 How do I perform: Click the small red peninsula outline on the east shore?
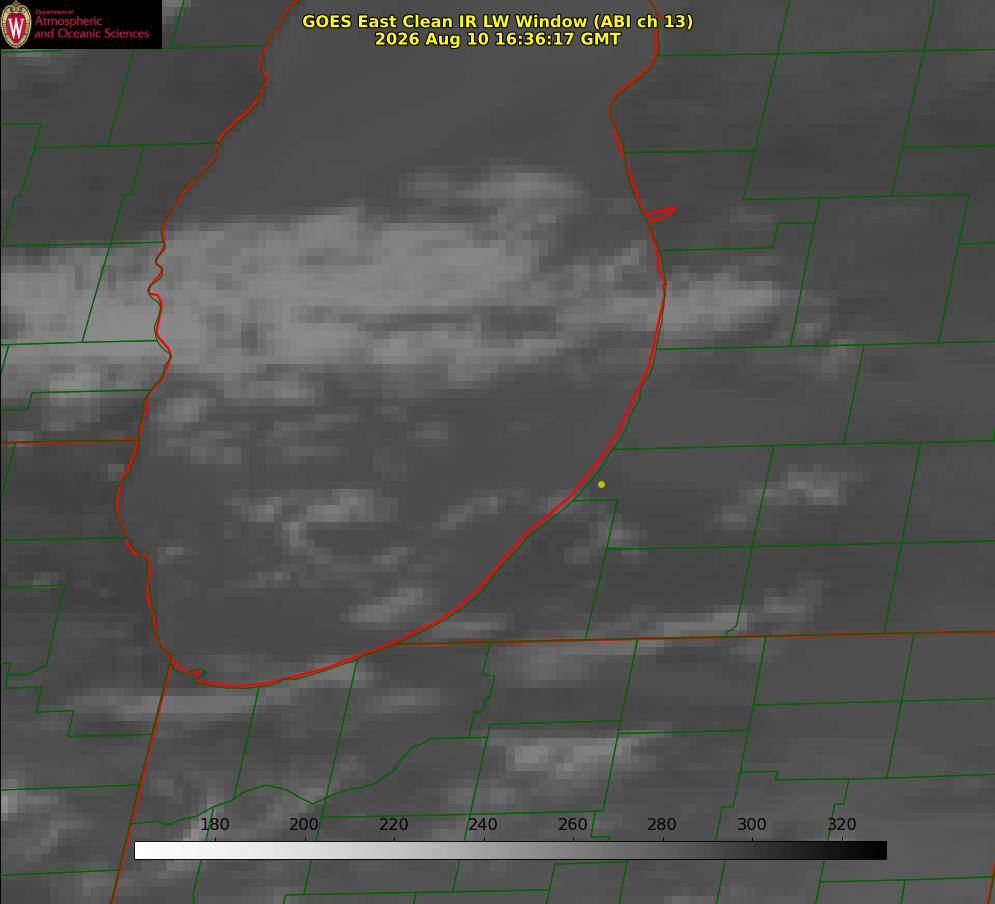click(x=660, y=214)
